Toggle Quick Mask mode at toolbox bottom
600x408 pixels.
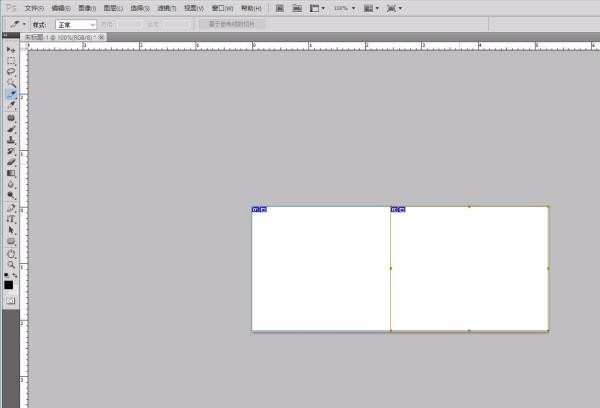point(11,300)
